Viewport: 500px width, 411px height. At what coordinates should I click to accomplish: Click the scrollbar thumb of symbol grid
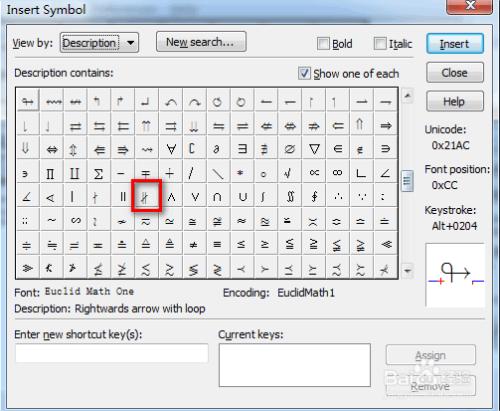click(407, 181)
